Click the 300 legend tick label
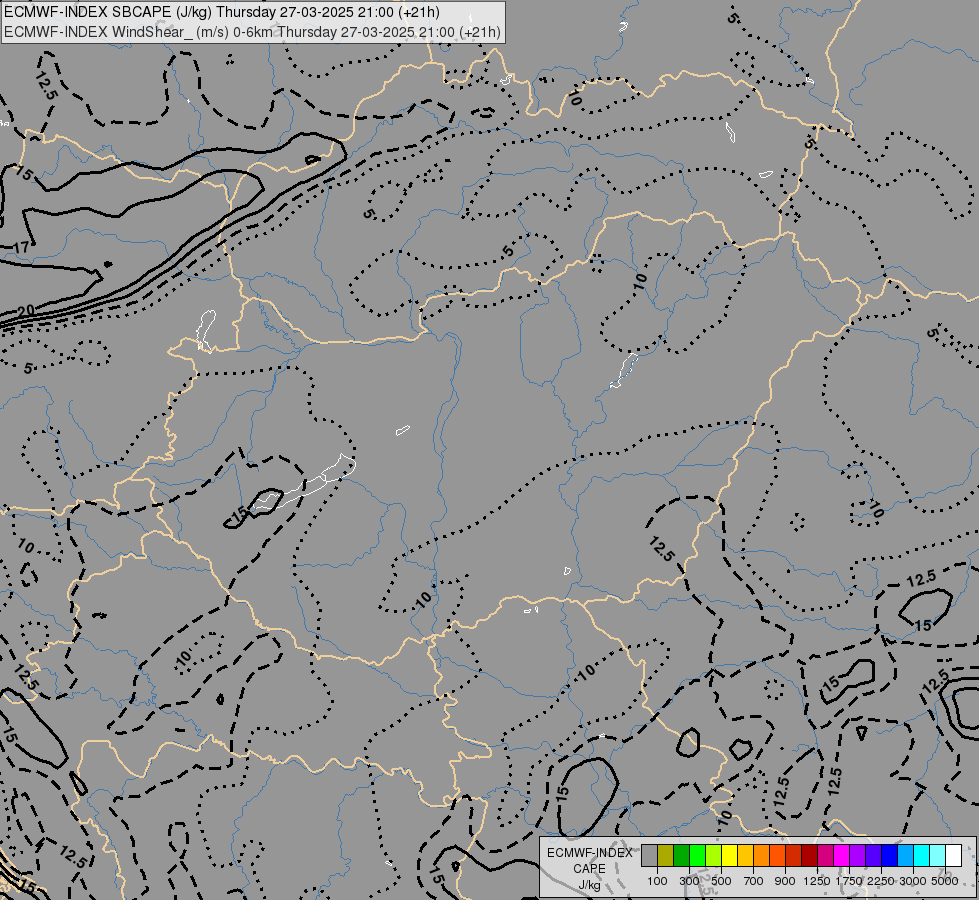The width and height of the screenshot is (979, 900). [x=689, y=881]
